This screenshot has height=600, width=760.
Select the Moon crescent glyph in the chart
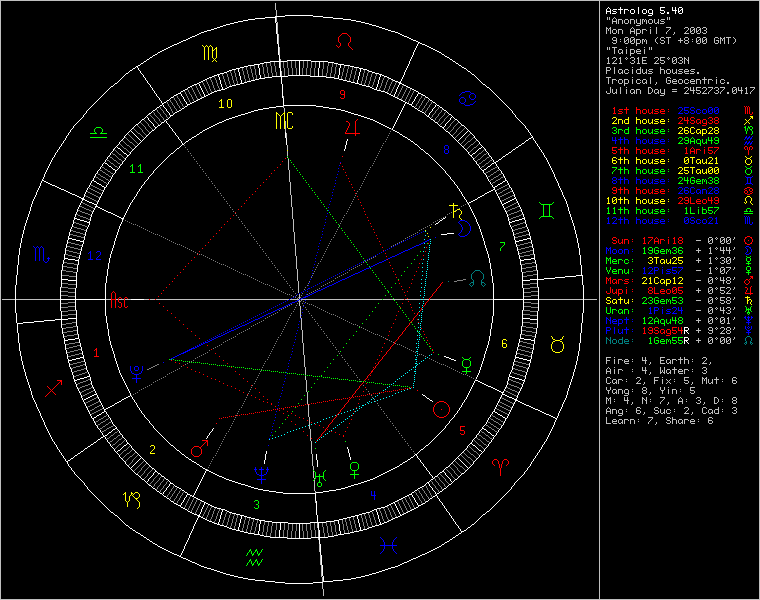[464, 228]
